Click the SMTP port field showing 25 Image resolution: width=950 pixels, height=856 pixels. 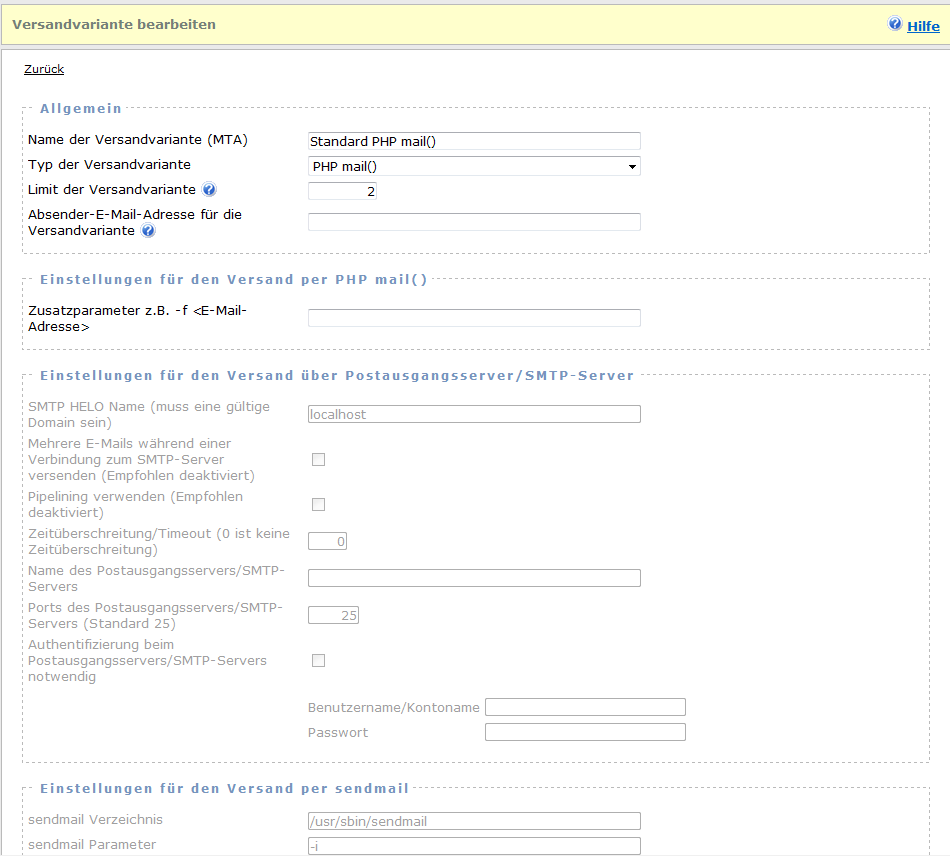coord(333,615)
